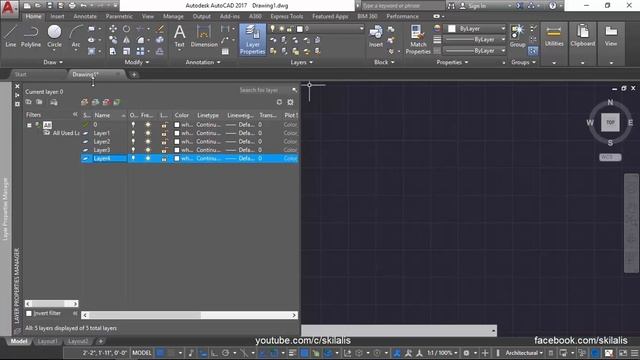This screenshot has width=640, height=360.
Task: Switch to the Express Tools tab
Action: 287,16
